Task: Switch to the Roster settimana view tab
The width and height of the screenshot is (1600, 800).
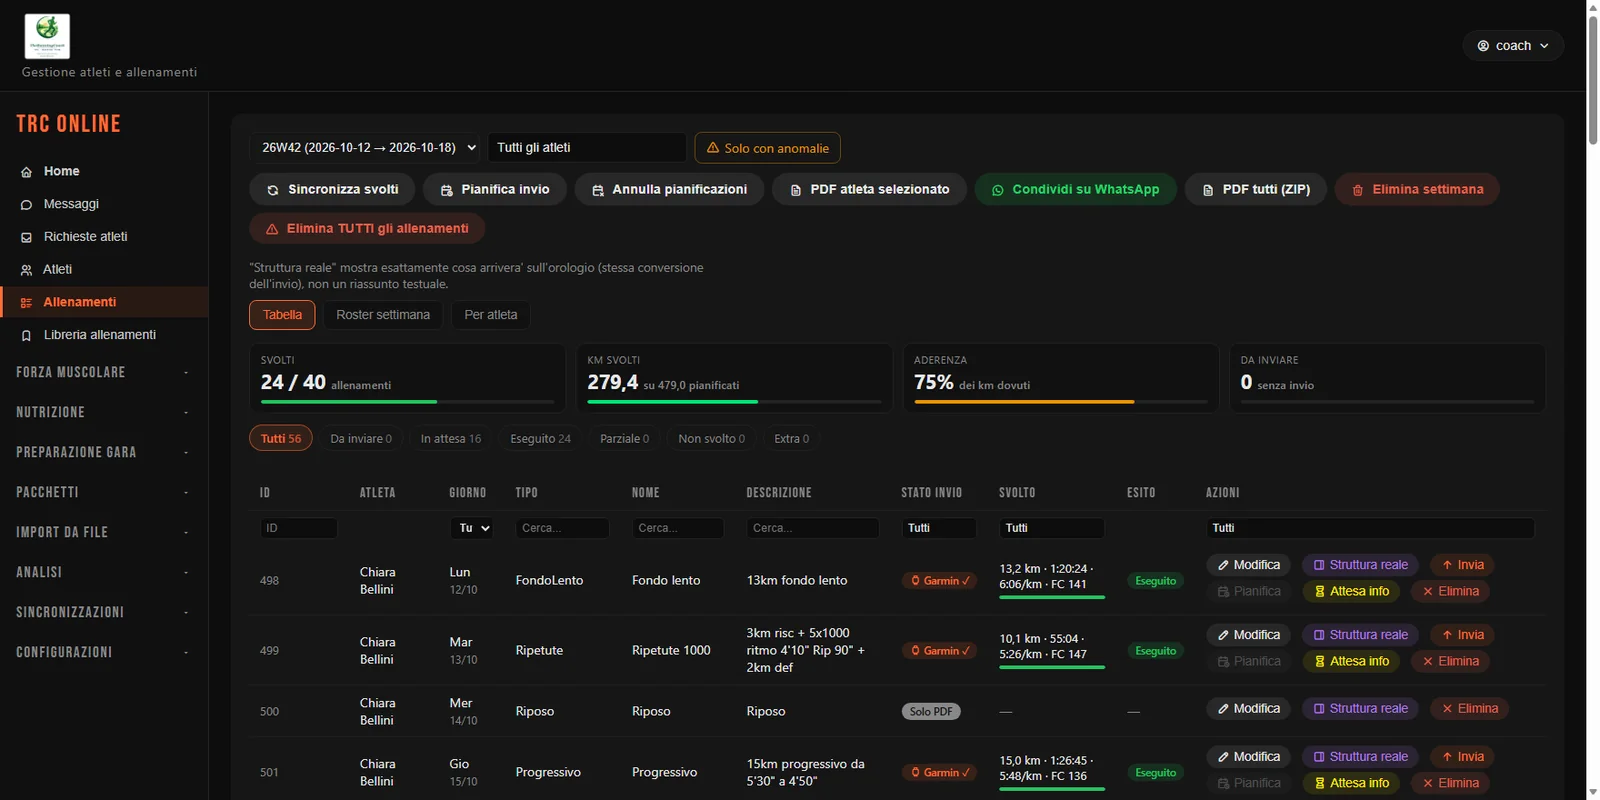Action: 383,315
